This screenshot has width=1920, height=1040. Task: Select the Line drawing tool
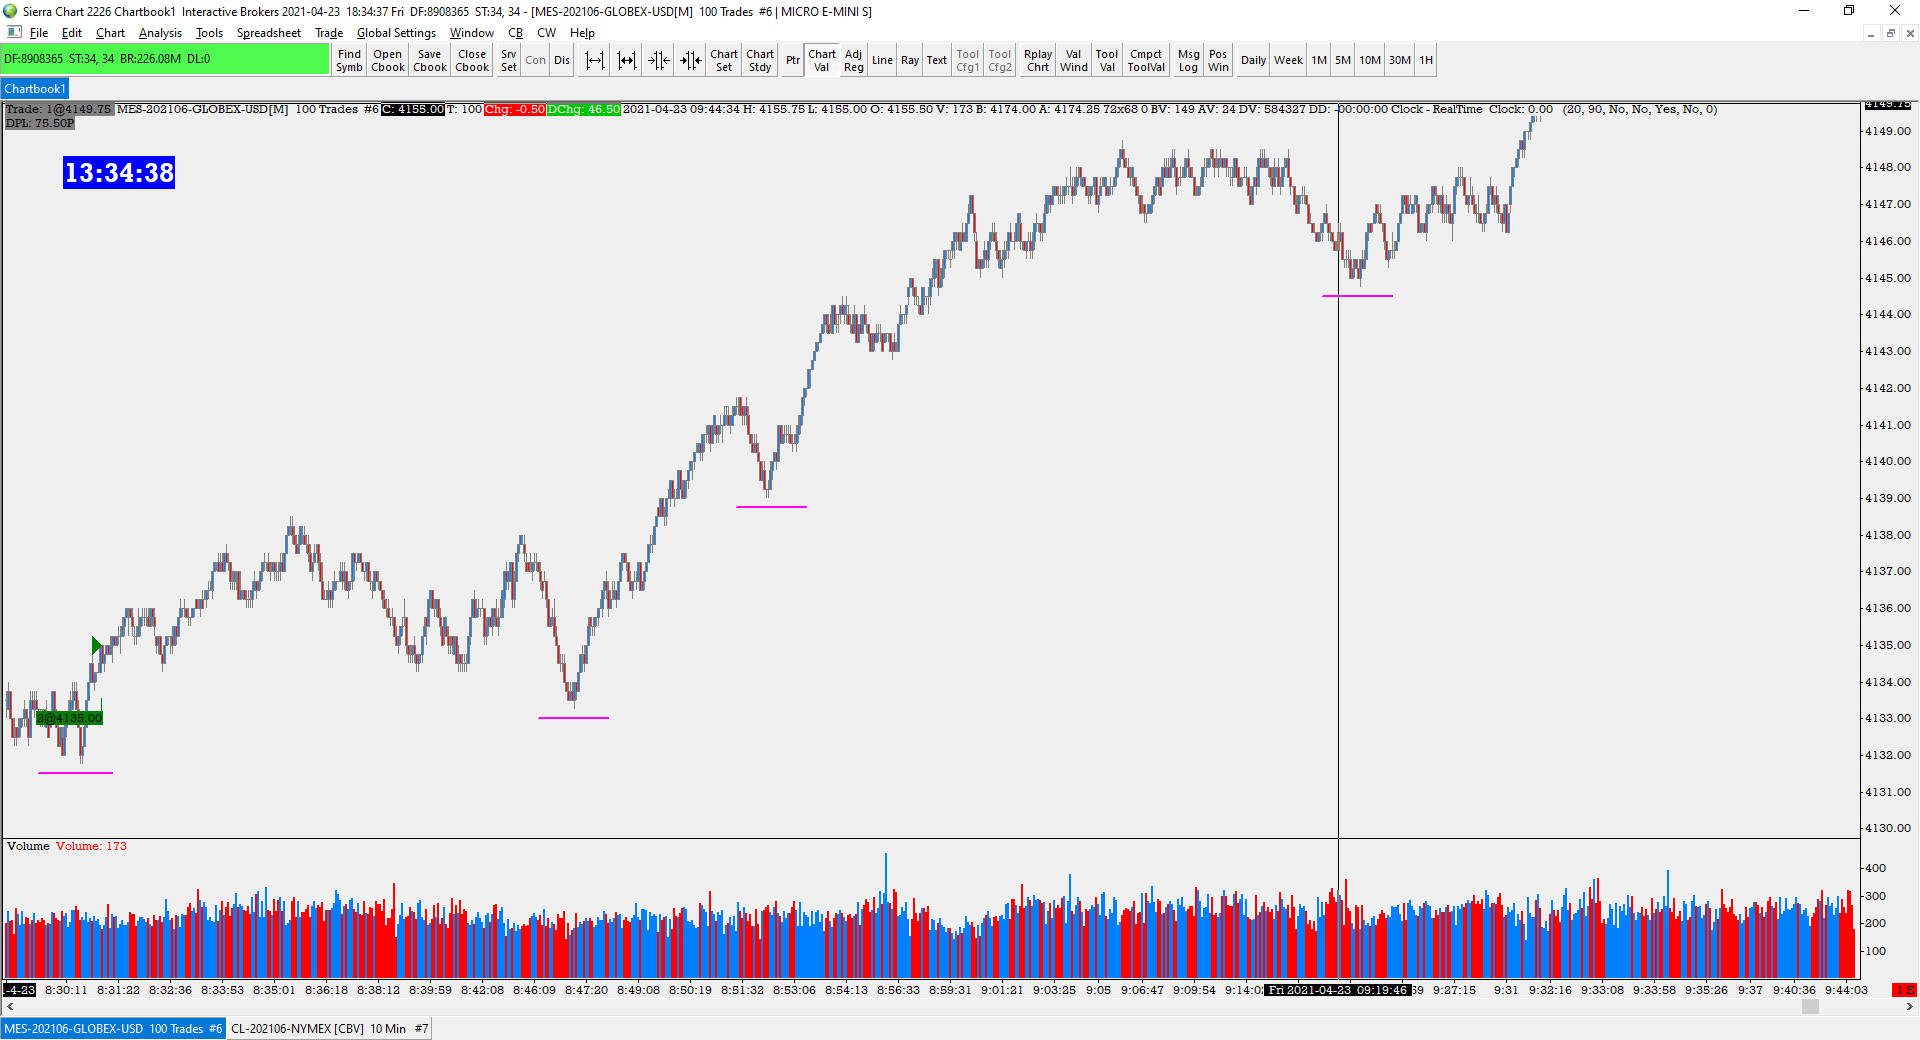(882, 61)
